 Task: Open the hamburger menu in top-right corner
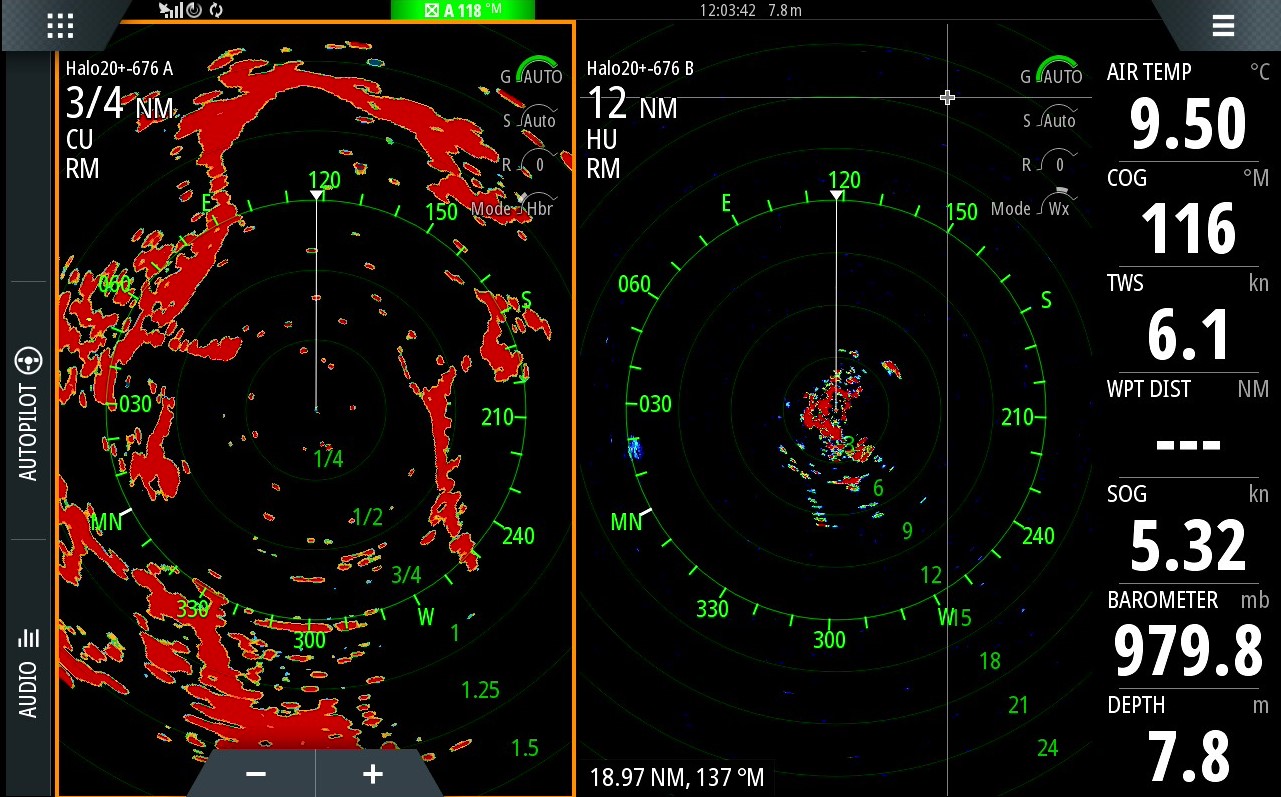point(1223,26)
